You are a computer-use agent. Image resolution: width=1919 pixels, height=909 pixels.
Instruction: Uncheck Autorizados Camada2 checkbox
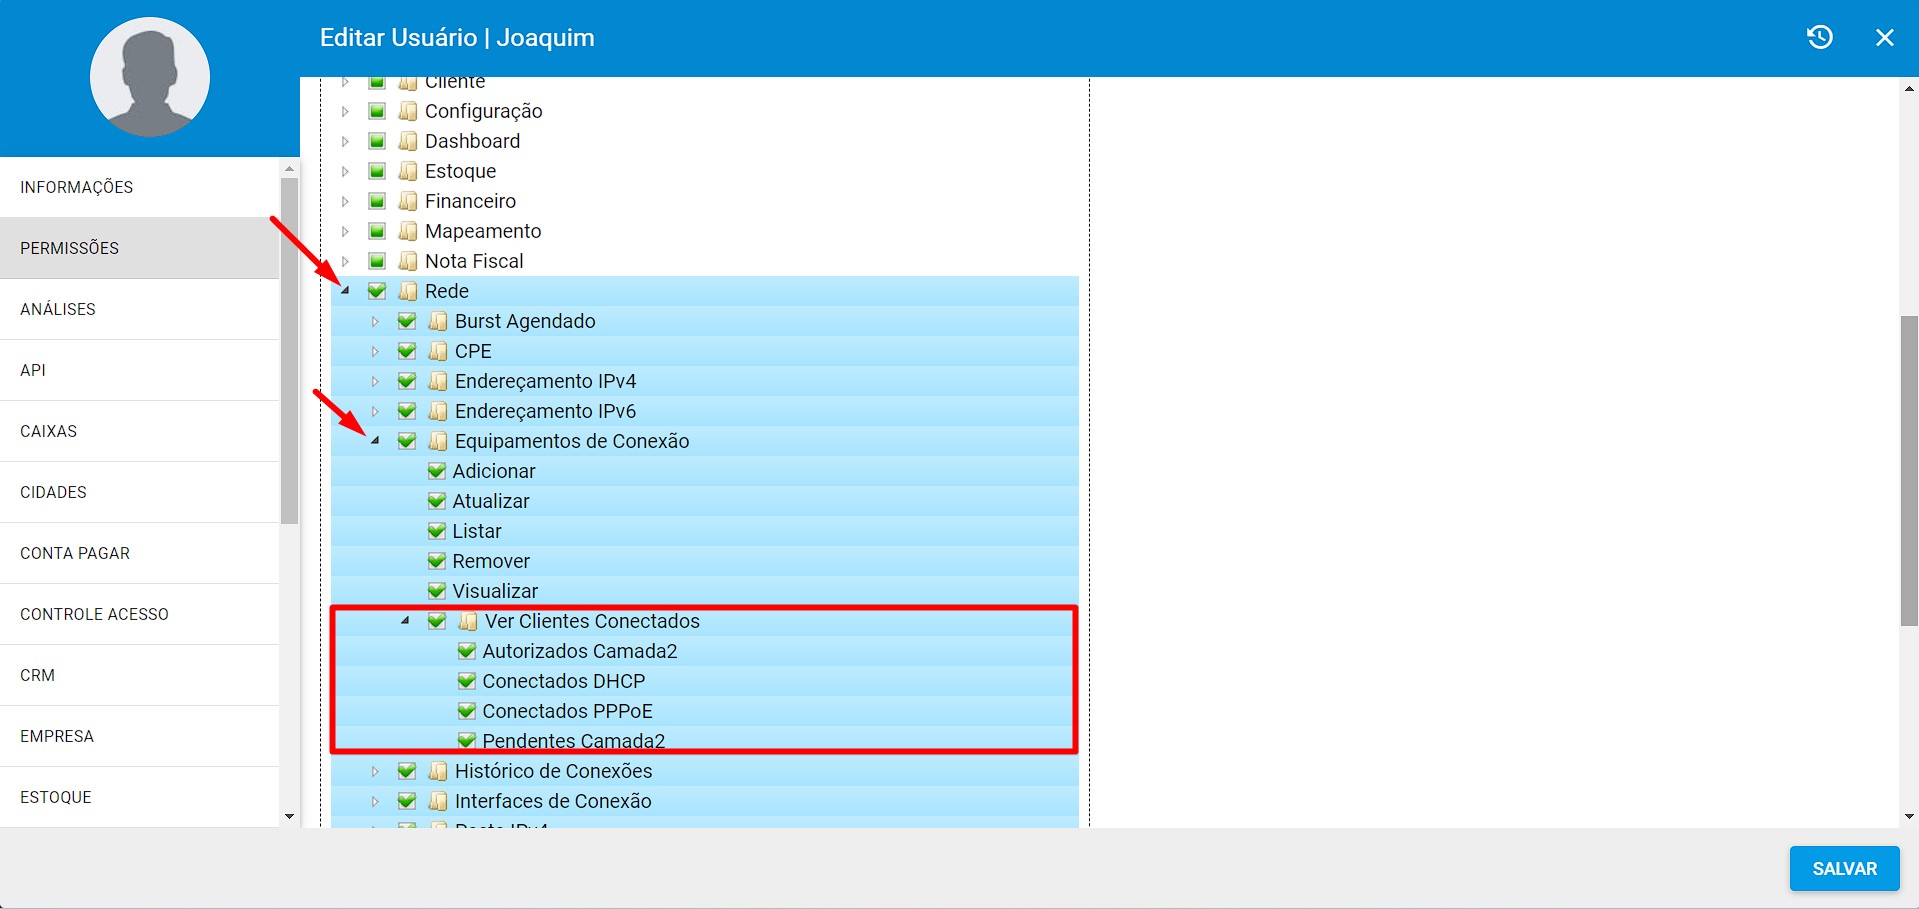coord(467,651)
